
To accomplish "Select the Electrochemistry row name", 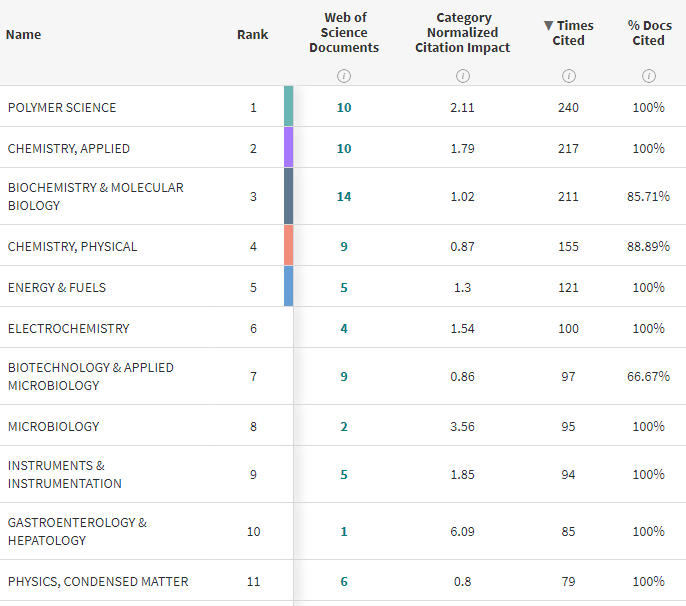I will (x=69, y=328).
